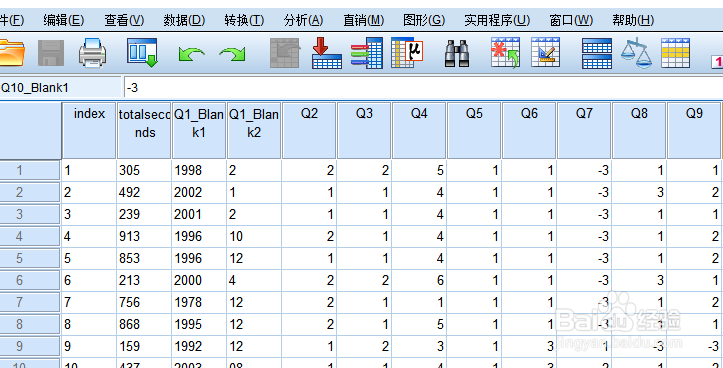Open the Variables info icon

[x=367, y=53]
